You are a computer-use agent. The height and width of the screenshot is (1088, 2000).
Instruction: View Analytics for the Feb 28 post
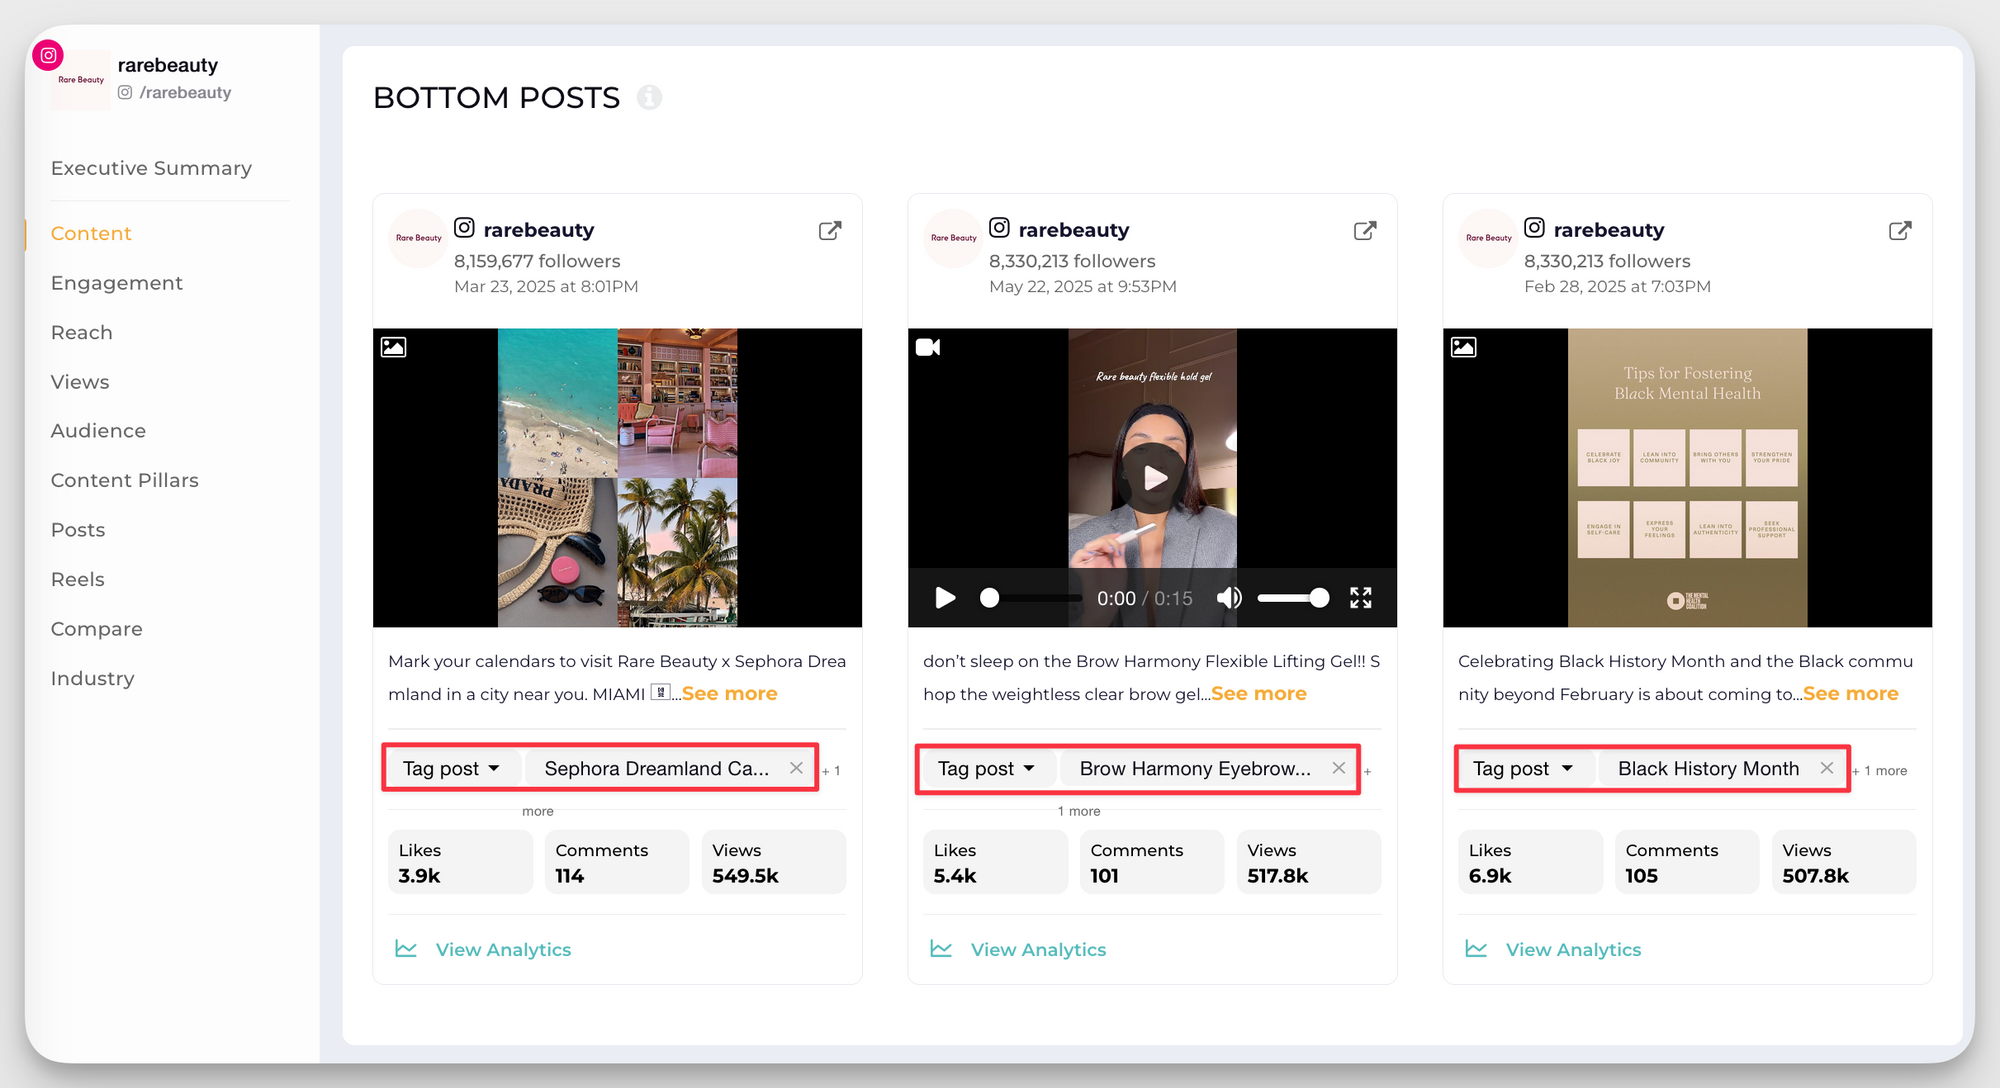point(1573,949)
